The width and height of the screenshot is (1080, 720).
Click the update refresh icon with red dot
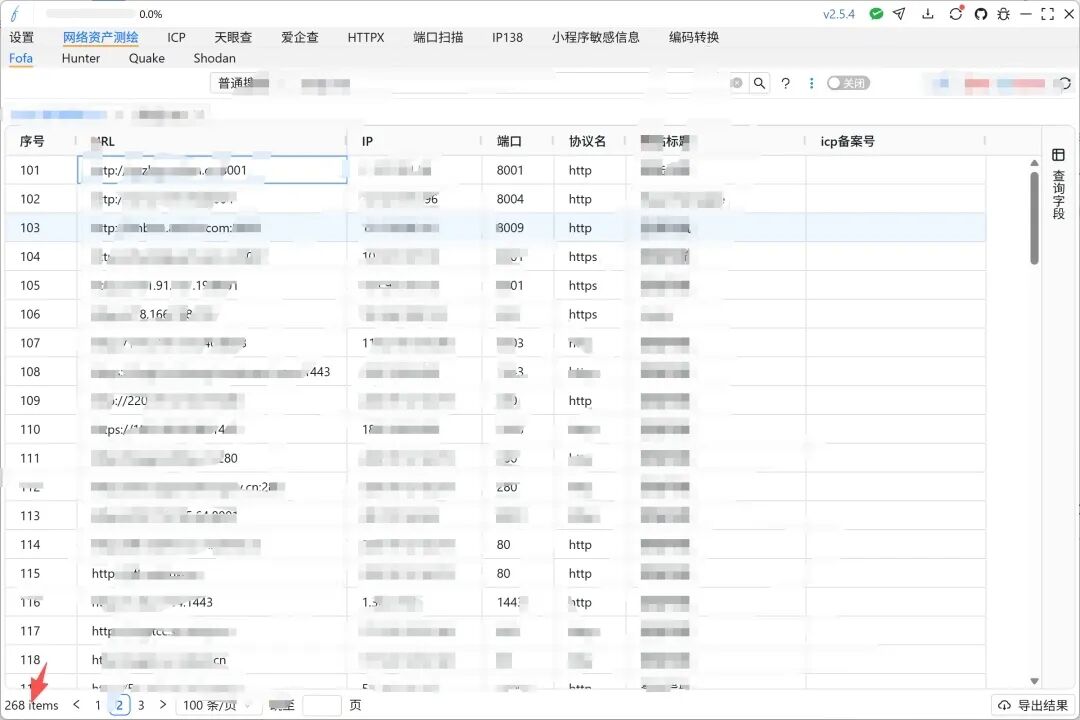tap(955, 14)
